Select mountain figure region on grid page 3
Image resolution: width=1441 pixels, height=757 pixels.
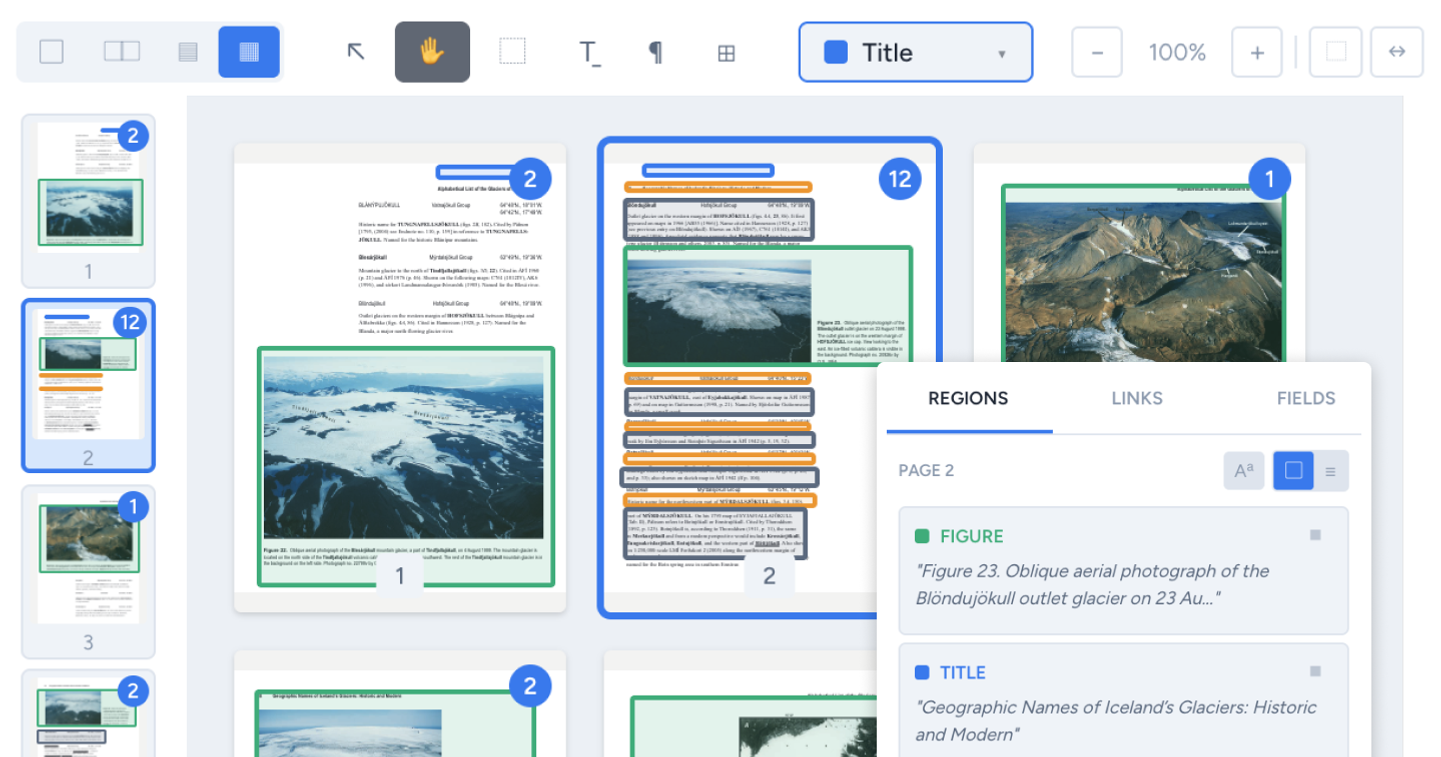1143,272
